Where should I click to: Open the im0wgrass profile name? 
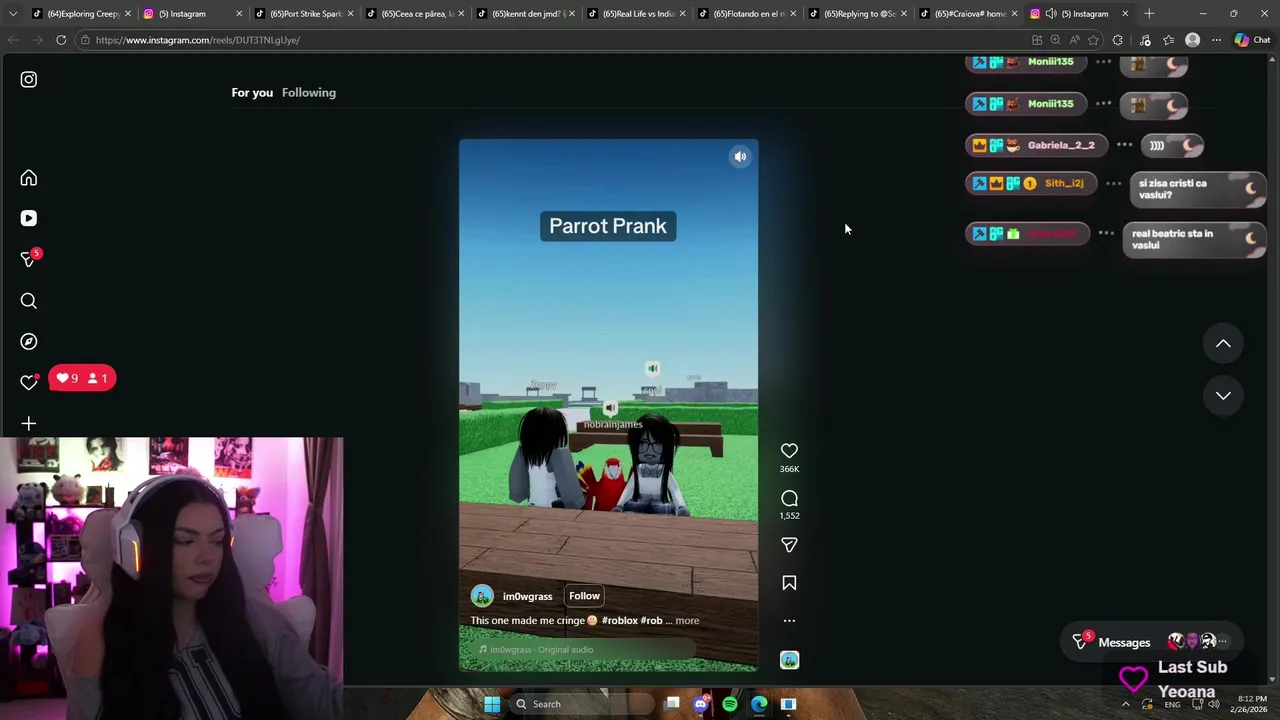(527, 596)
